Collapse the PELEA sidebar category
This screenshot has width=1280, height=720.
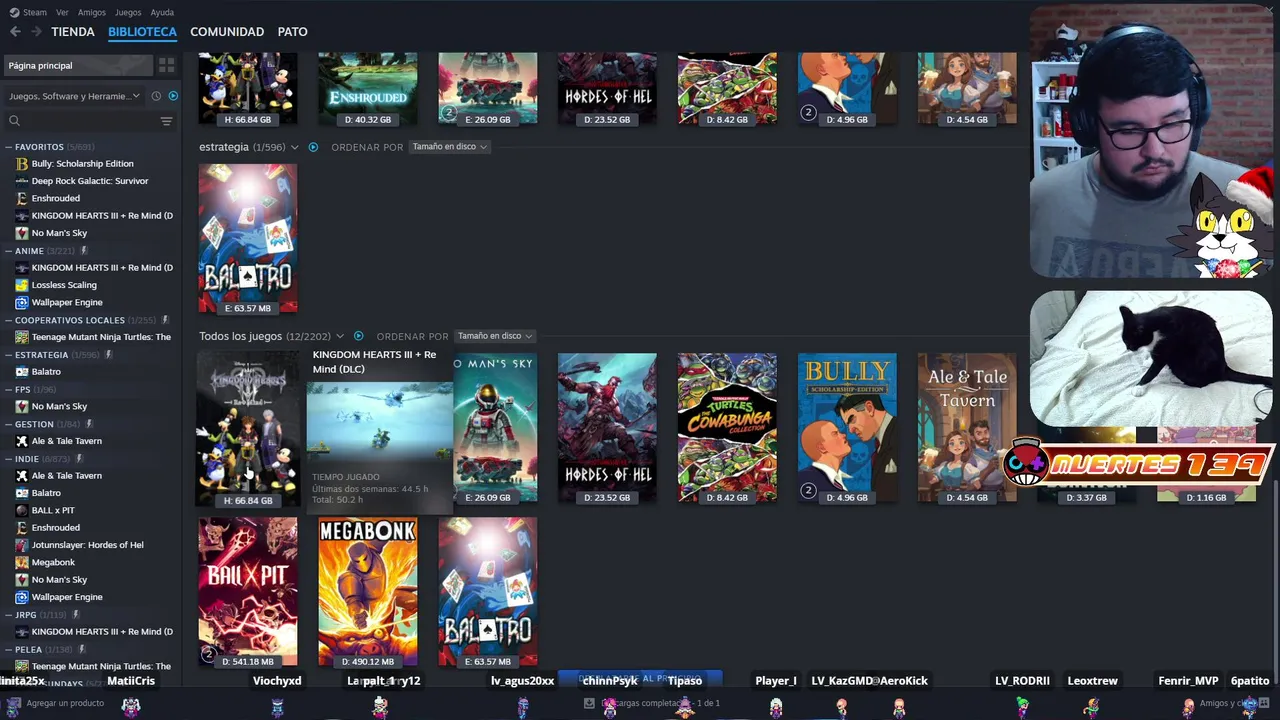click(x=9, y=649)
